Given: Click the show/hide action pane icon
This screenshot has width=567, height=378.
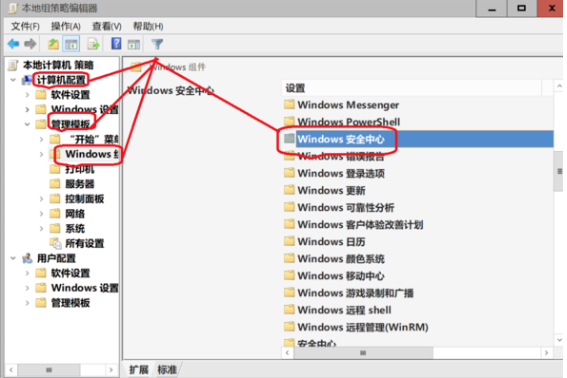Looking at the screenshot, I should pos(134,44).
